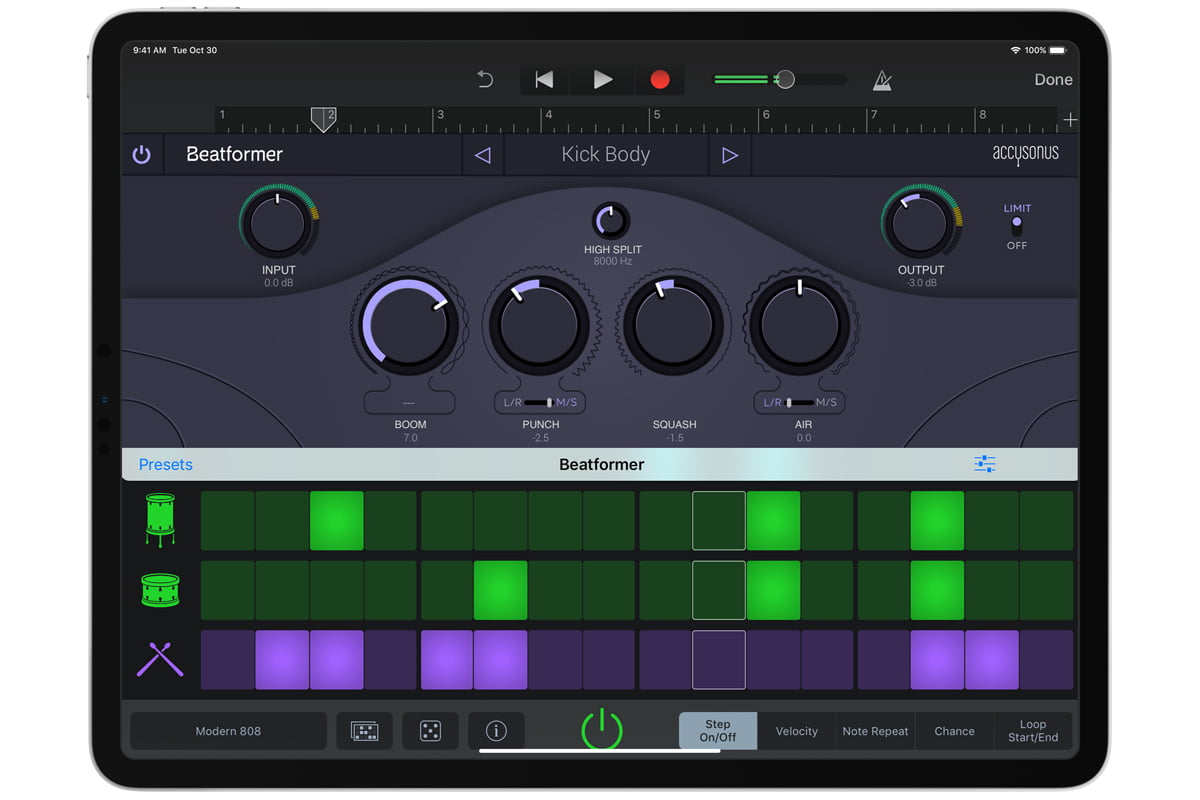
Task: Toggle AIR L/R to M/S switch
Action: pos(799,402)
